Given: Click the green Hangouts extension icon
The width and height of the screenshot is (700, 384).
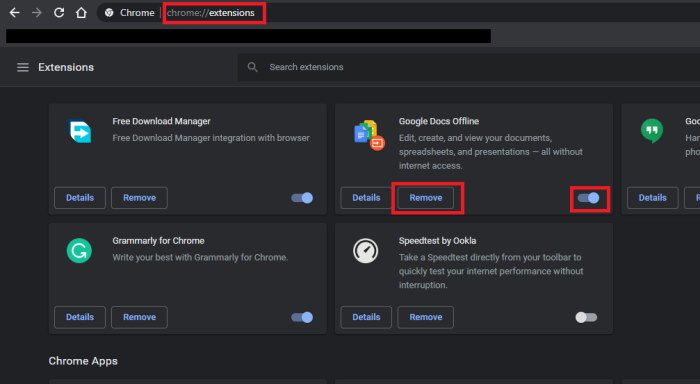Looking at the screenshot, I should pyautogui.click(x=652, y=130).
